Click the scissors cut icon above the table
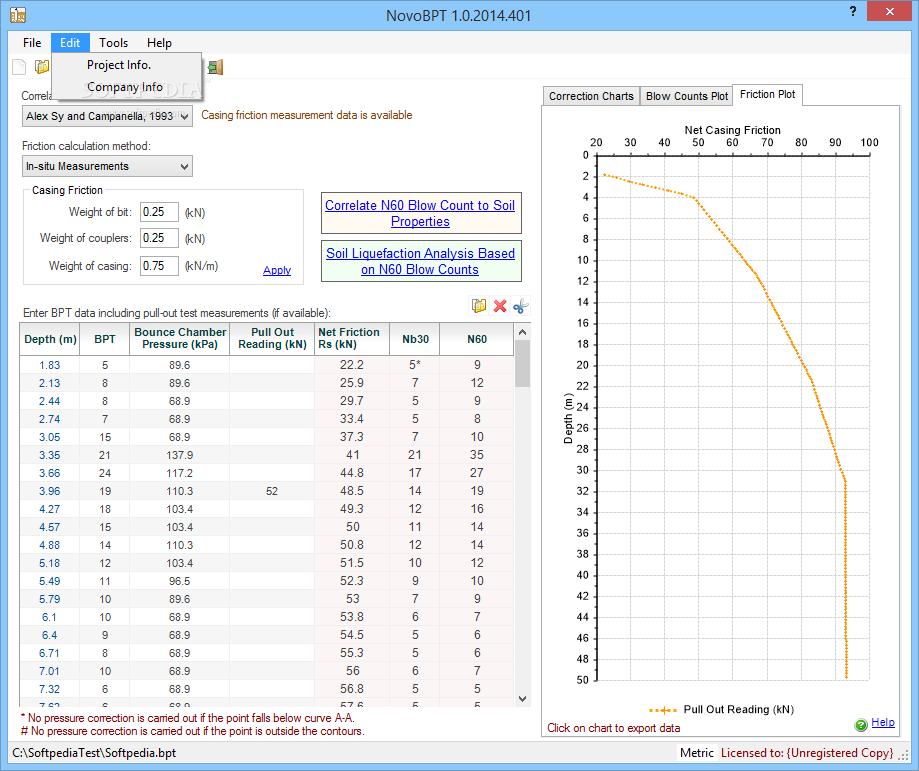The height and width of the screenshot is (771, 919). click(x=520, y=305)
